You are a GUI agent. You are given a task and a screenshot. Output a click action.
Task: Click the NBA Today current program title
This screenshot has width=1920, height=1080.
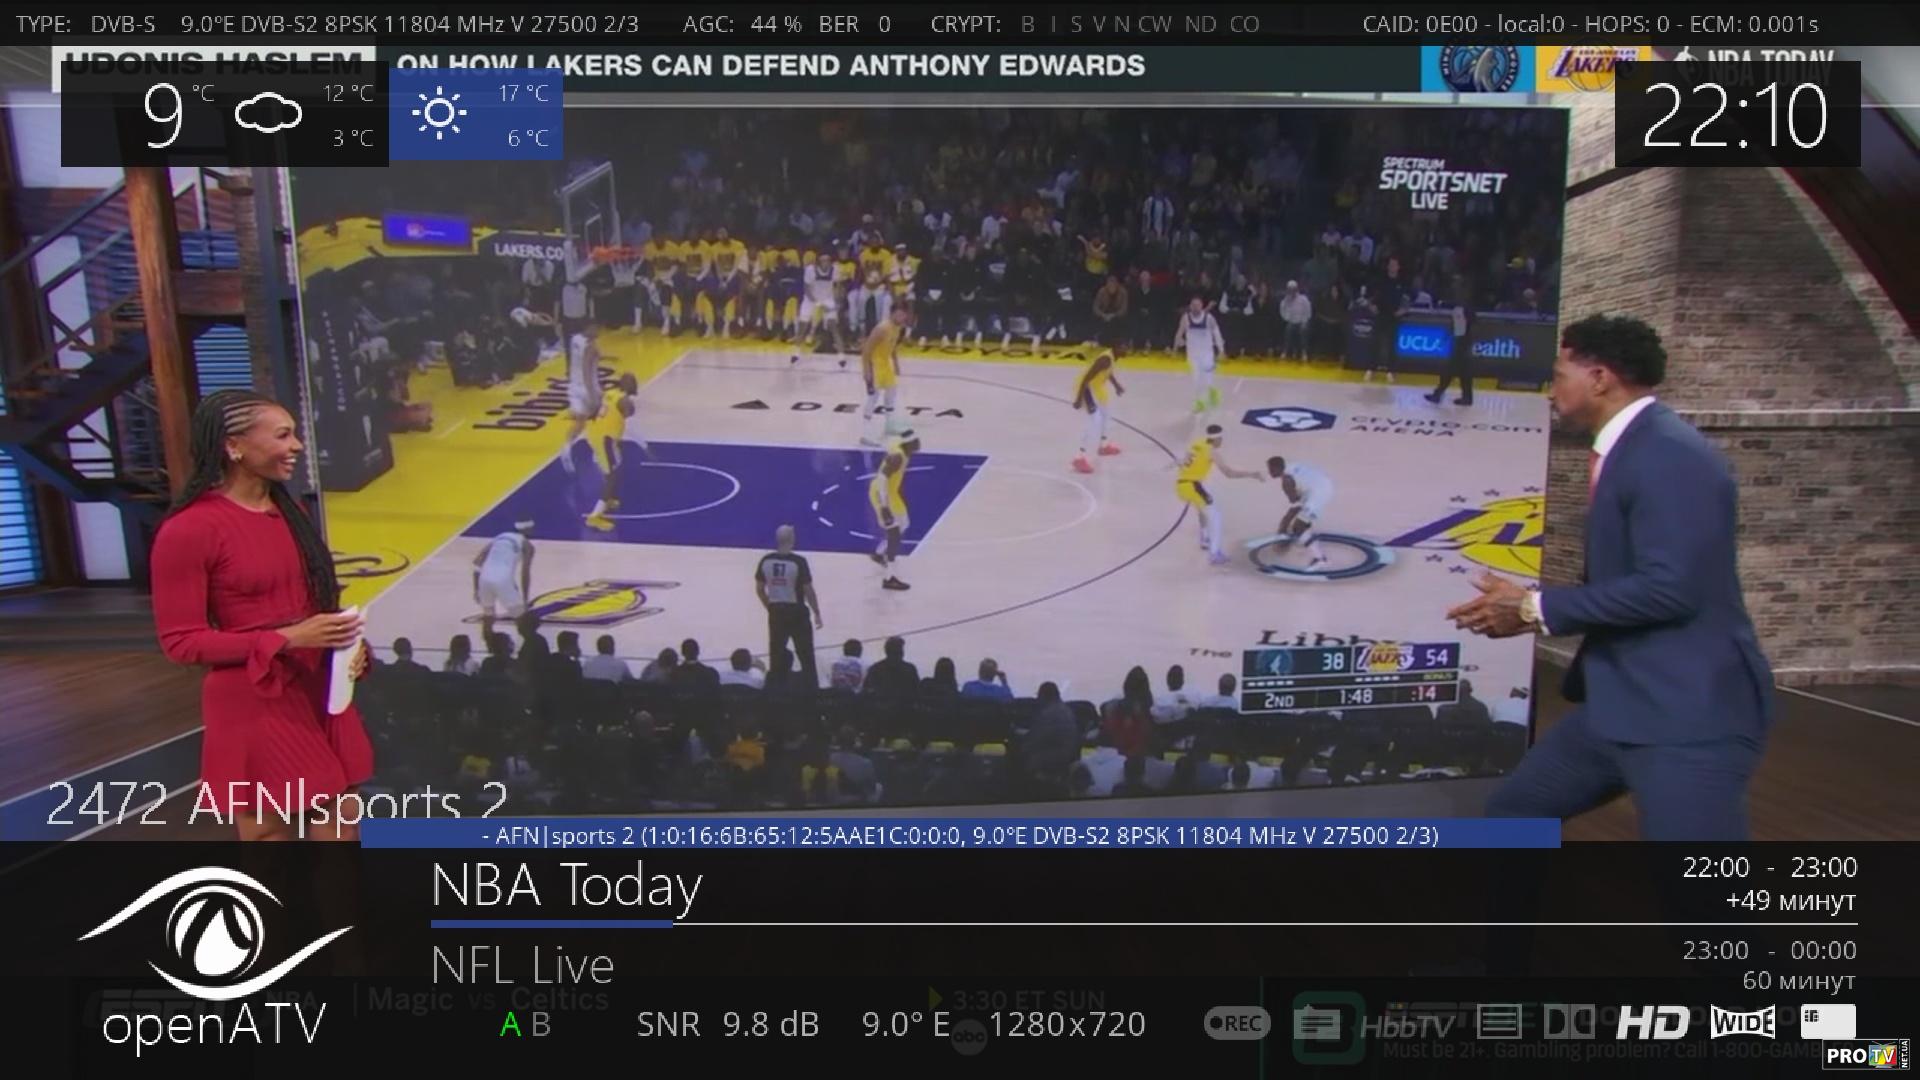point(566,885)
